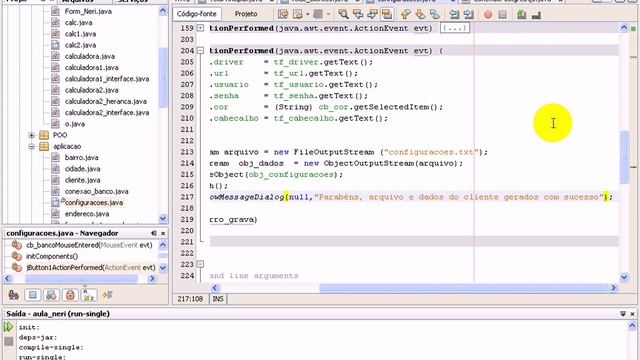Toggle show inherited members in Navigator
640x360 pixels.
click(13, 295)
